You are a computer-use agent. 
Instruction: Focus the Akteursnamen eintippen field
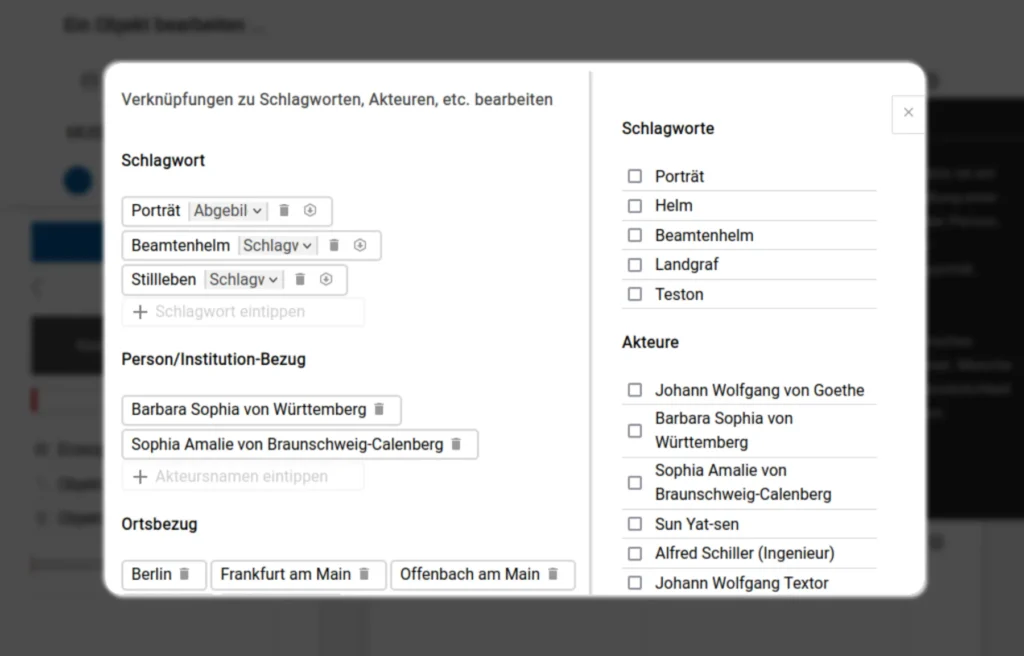click(x=243, y=476)
